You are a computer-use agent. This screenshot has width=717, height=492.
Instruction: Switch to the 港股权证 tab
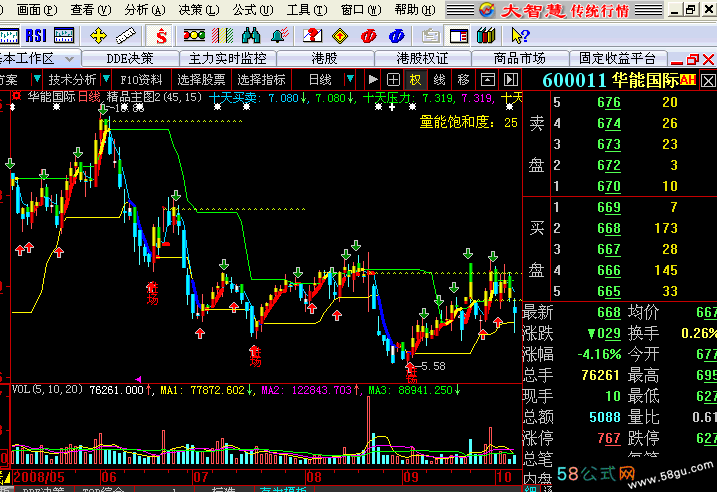[422, 59]
